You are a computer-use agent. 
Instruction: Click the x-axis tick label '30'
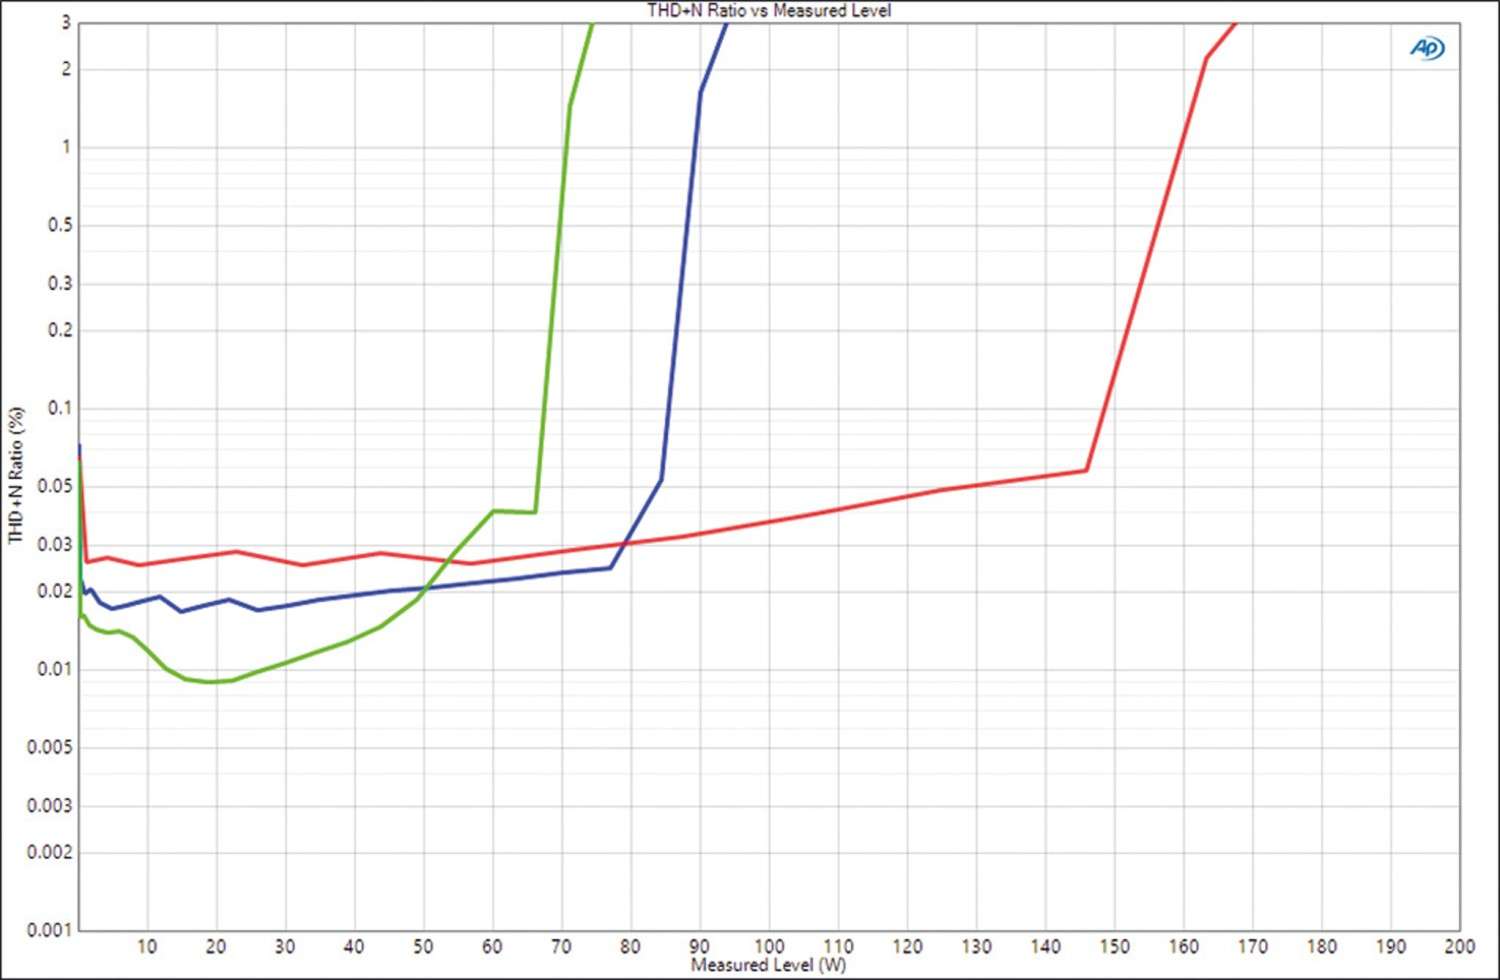(285, 946)
